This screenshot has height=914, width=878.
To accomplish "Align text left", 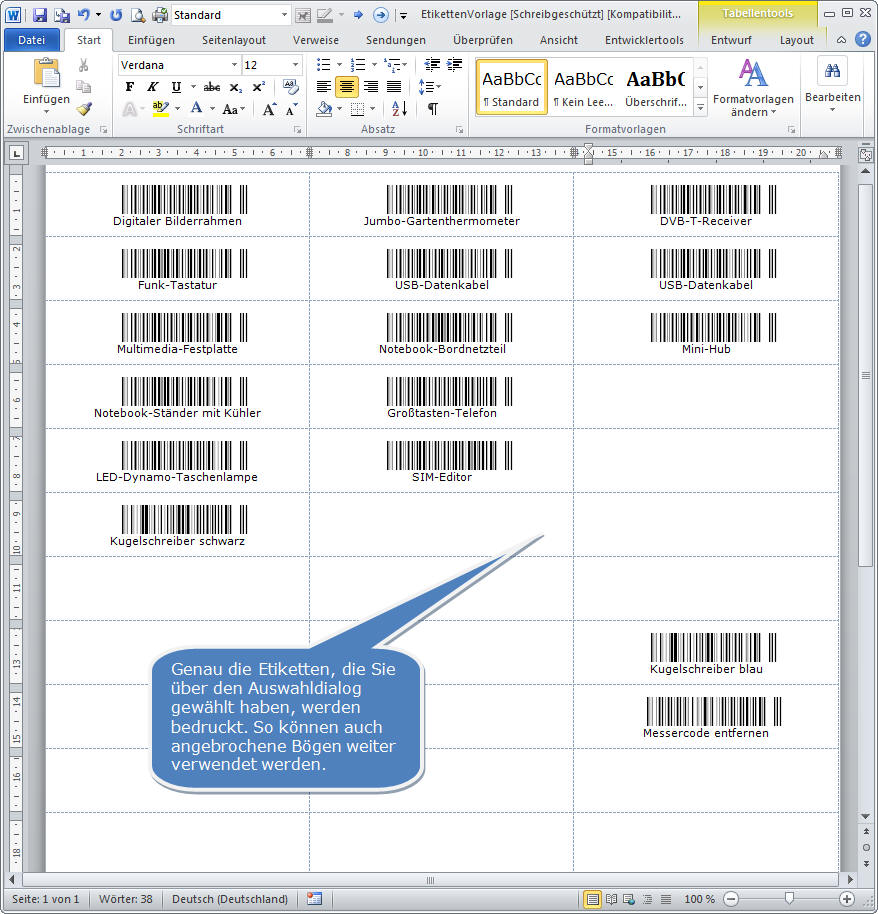I will pos(324,87).
